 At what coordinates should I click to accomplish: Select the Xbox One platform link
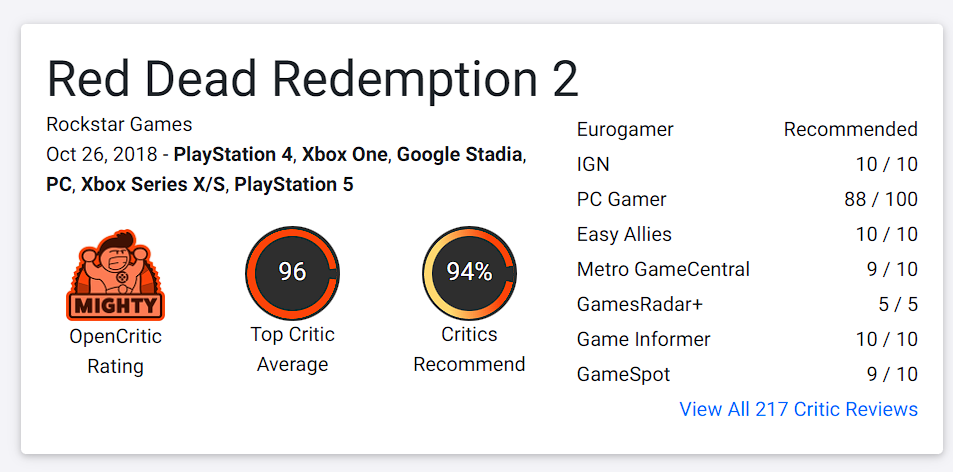click(345, 155)
